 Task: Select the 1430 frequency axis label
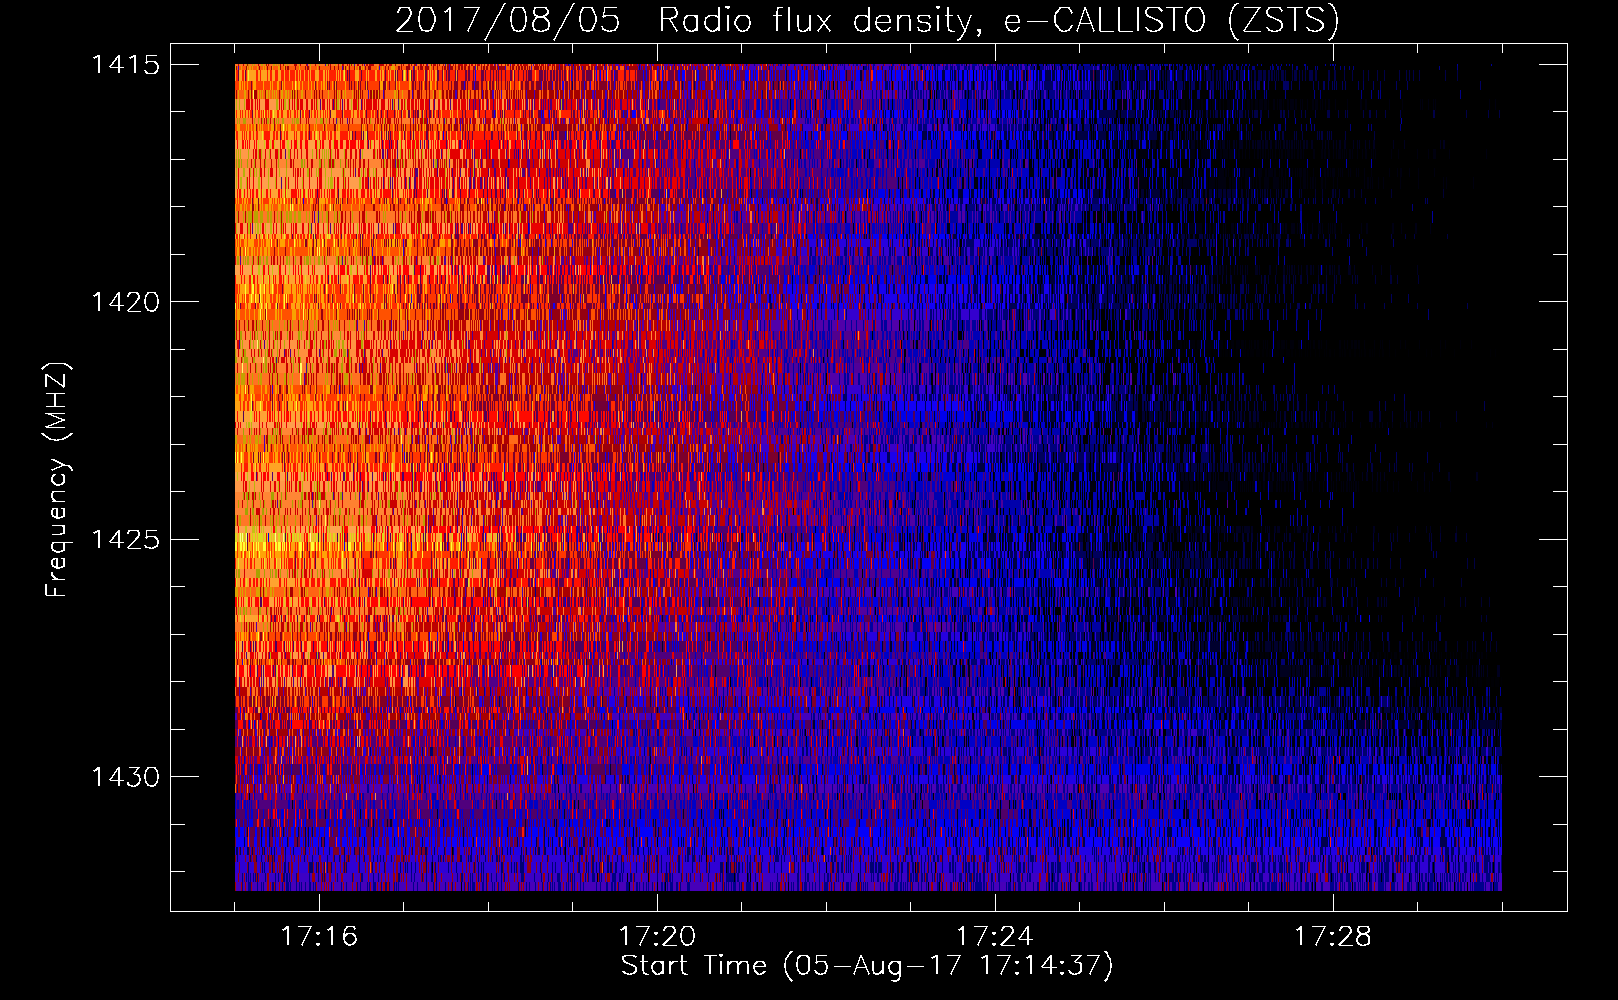(125, 777)
